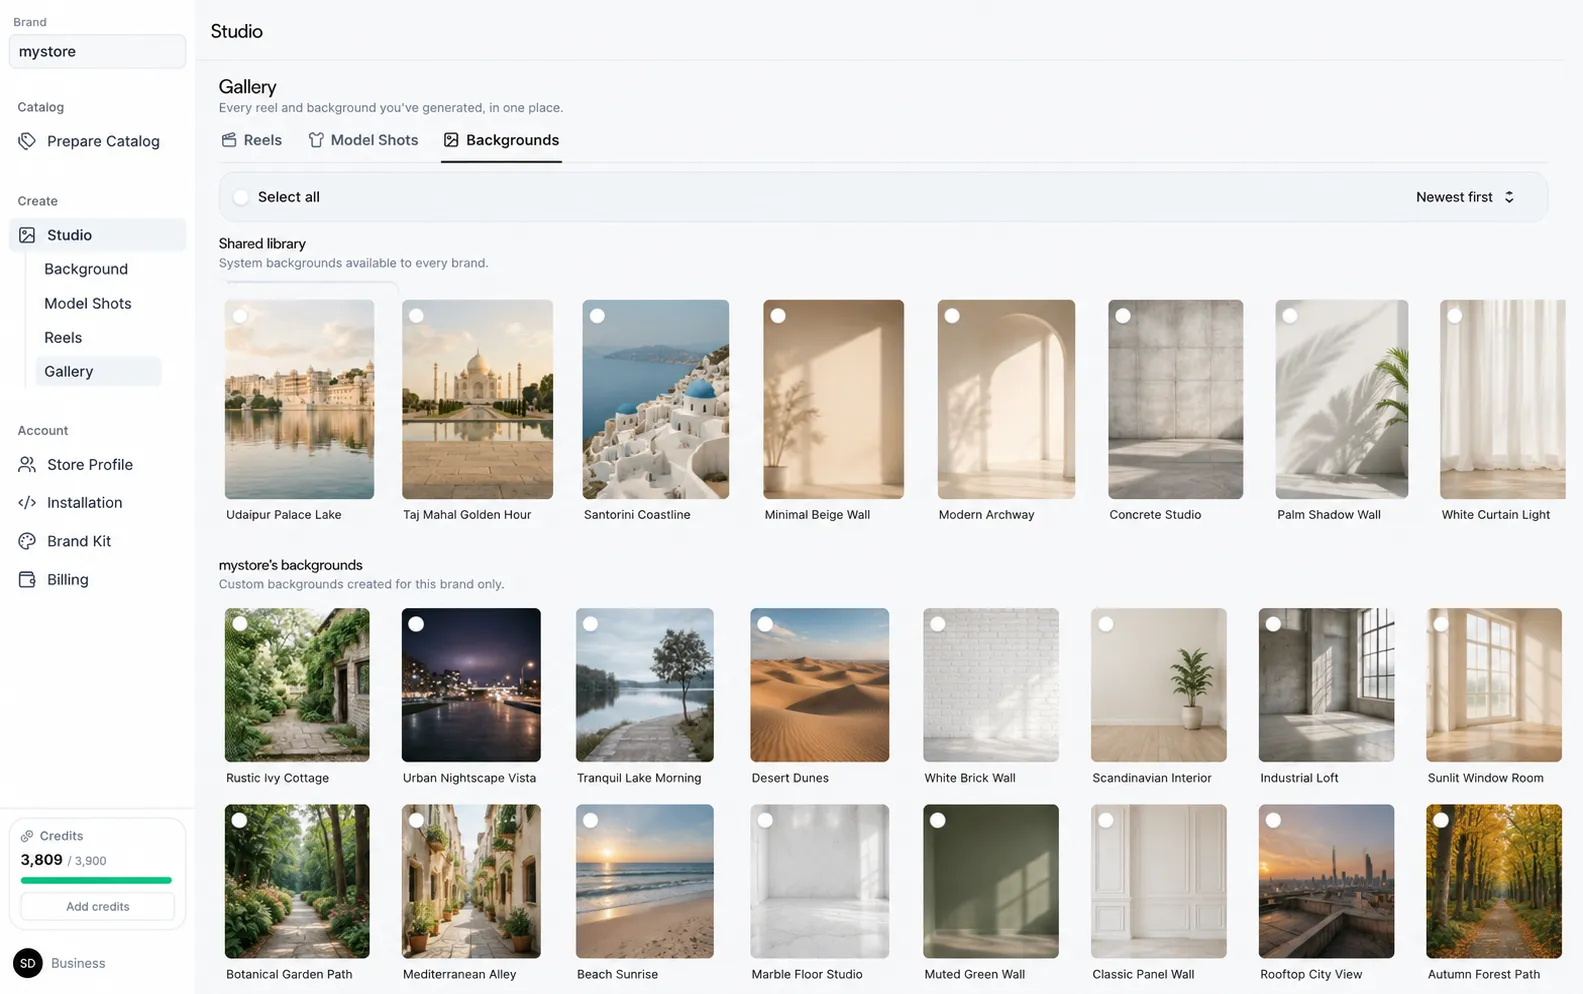Click the Store Profile people icon

click(x=27, y=464)
